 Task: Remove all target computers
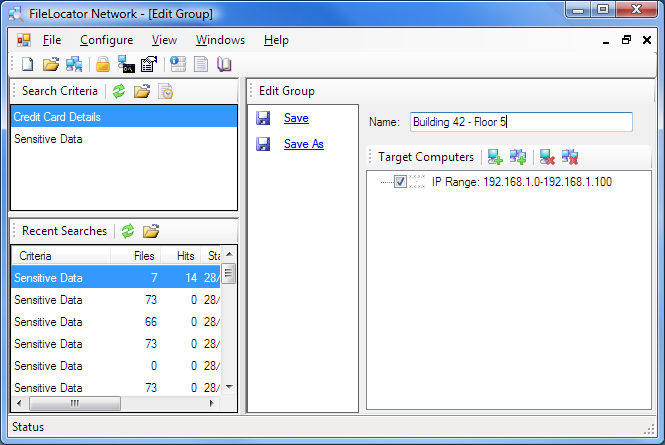pyautogui.click(x=570, y=157)
